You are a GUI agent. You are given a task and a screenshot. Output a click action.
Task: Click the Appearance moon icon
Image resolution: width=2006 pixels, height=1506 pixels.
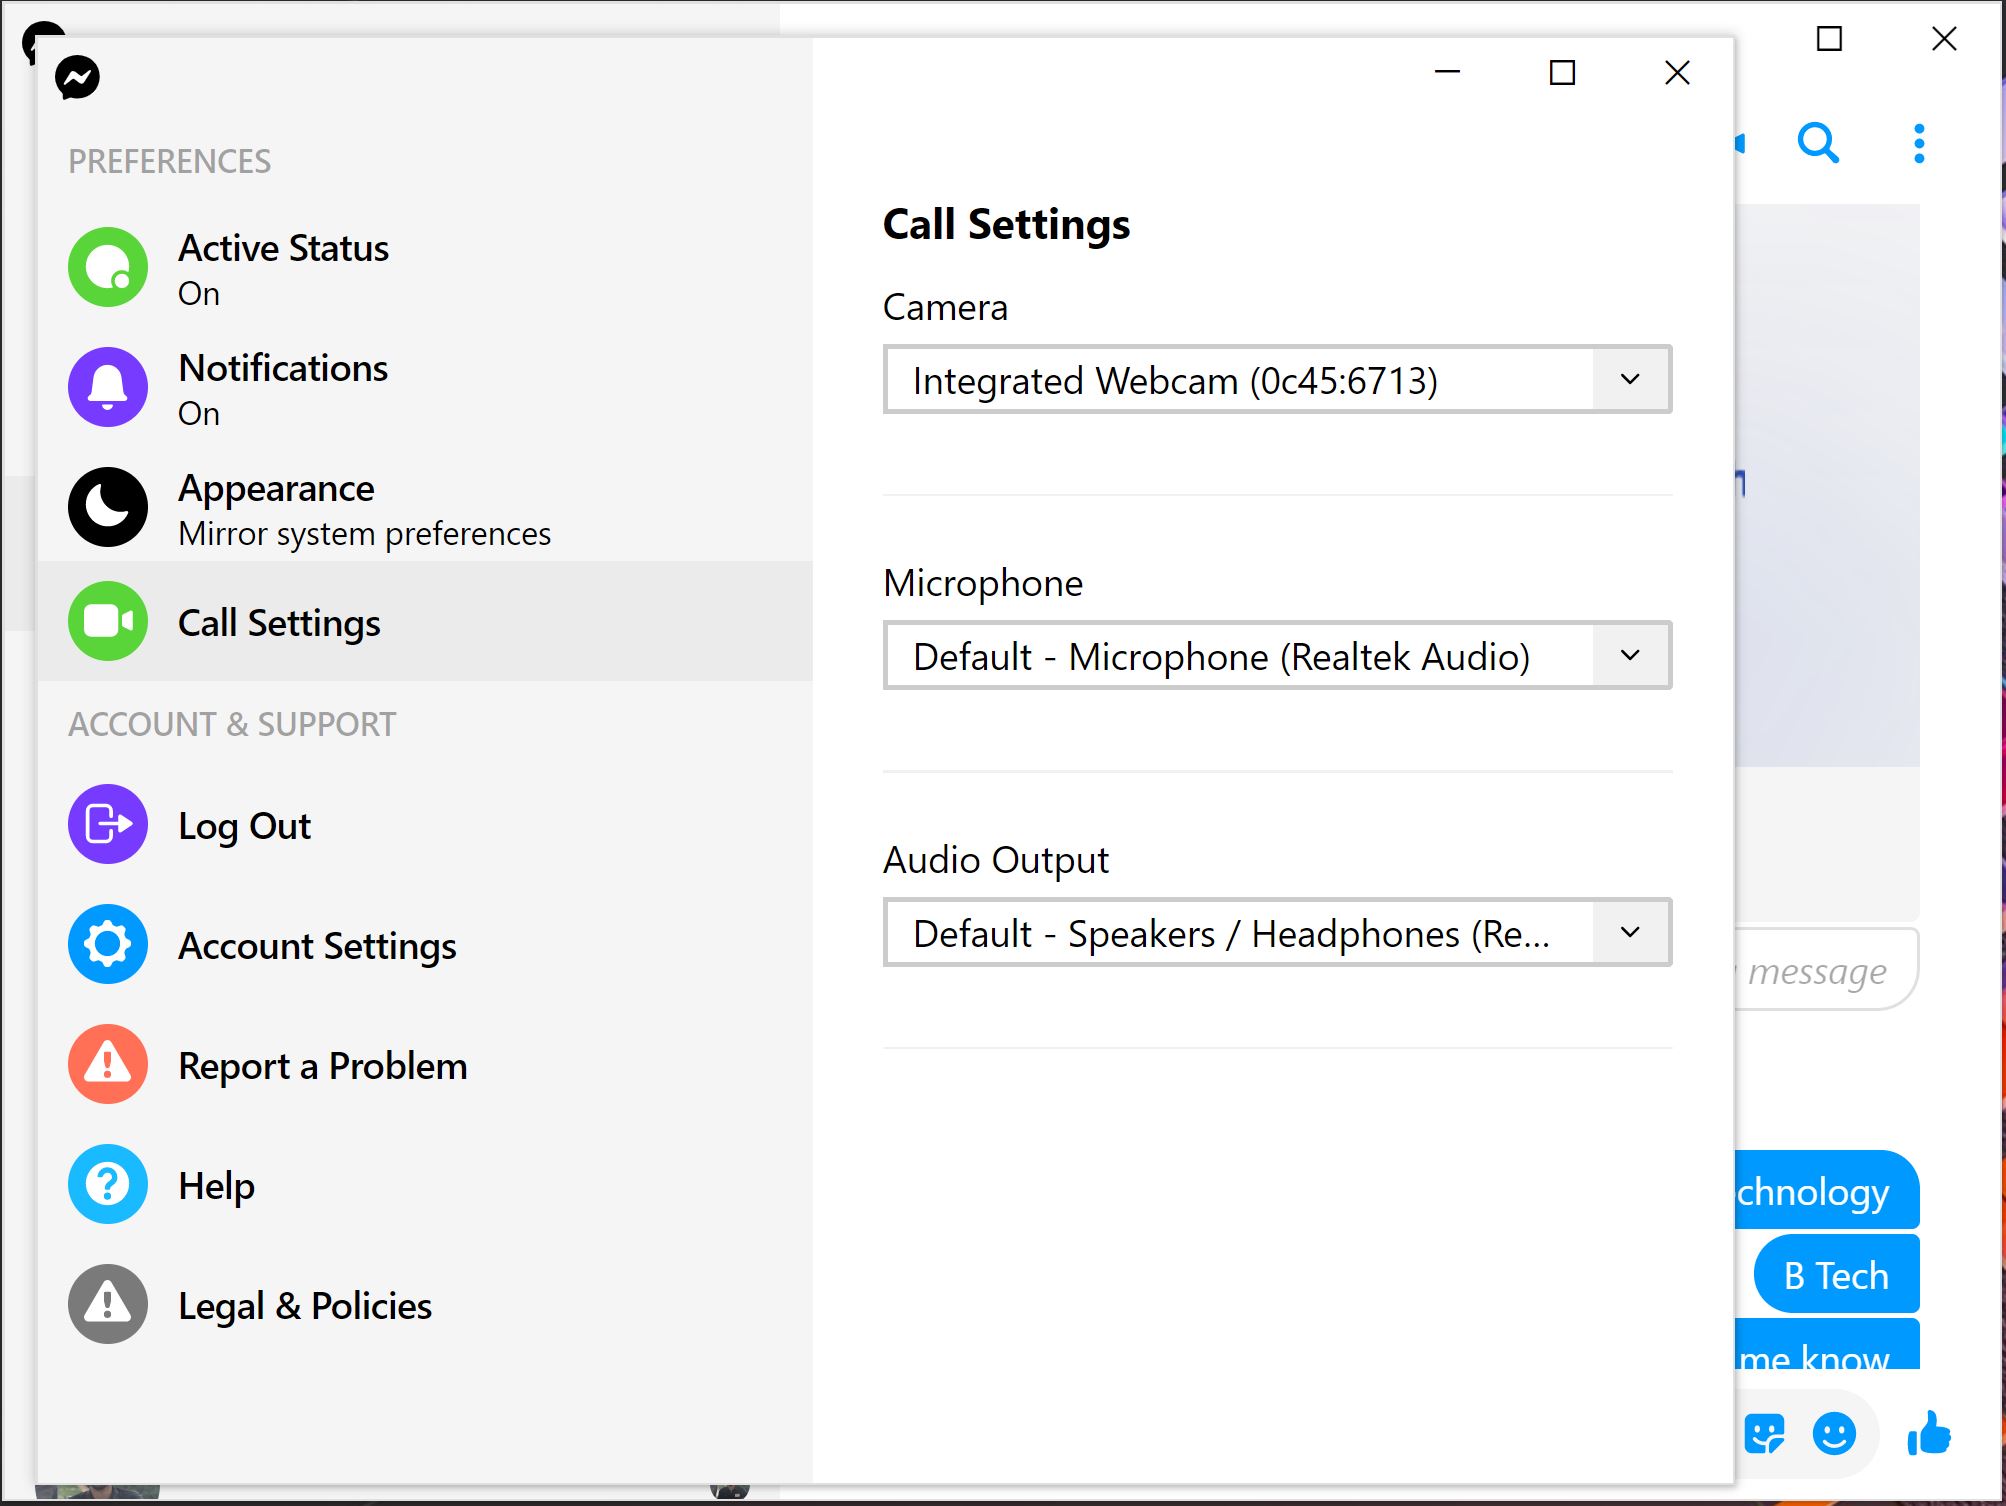click(x=106, y=506)
